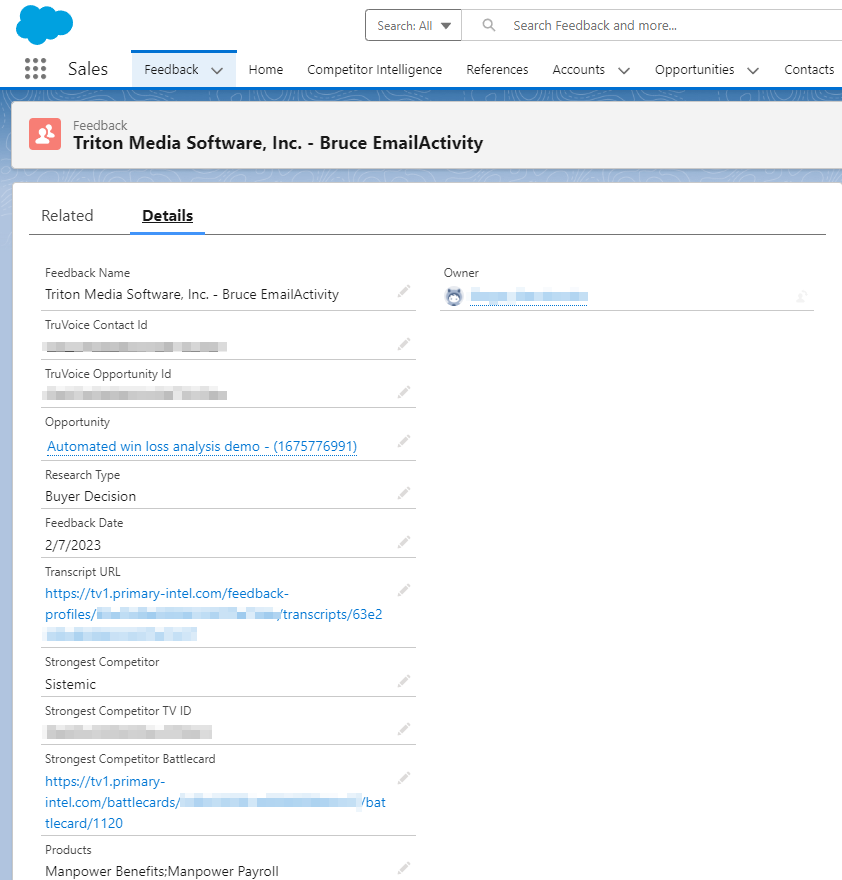This screenshot has width=842, height=880.
Task: Click the Salesforce cloud logo
Action: (44, 25)
